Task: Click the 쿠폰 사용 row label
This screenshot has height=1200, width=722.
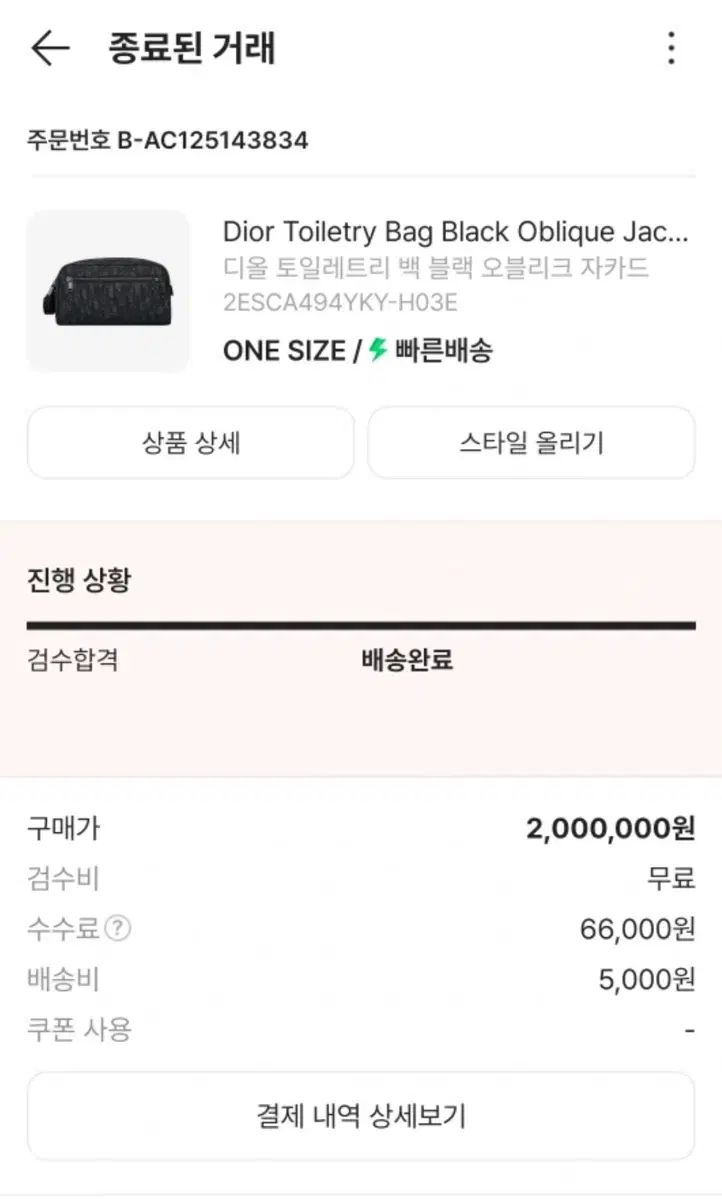Action: pos(80,1030)
